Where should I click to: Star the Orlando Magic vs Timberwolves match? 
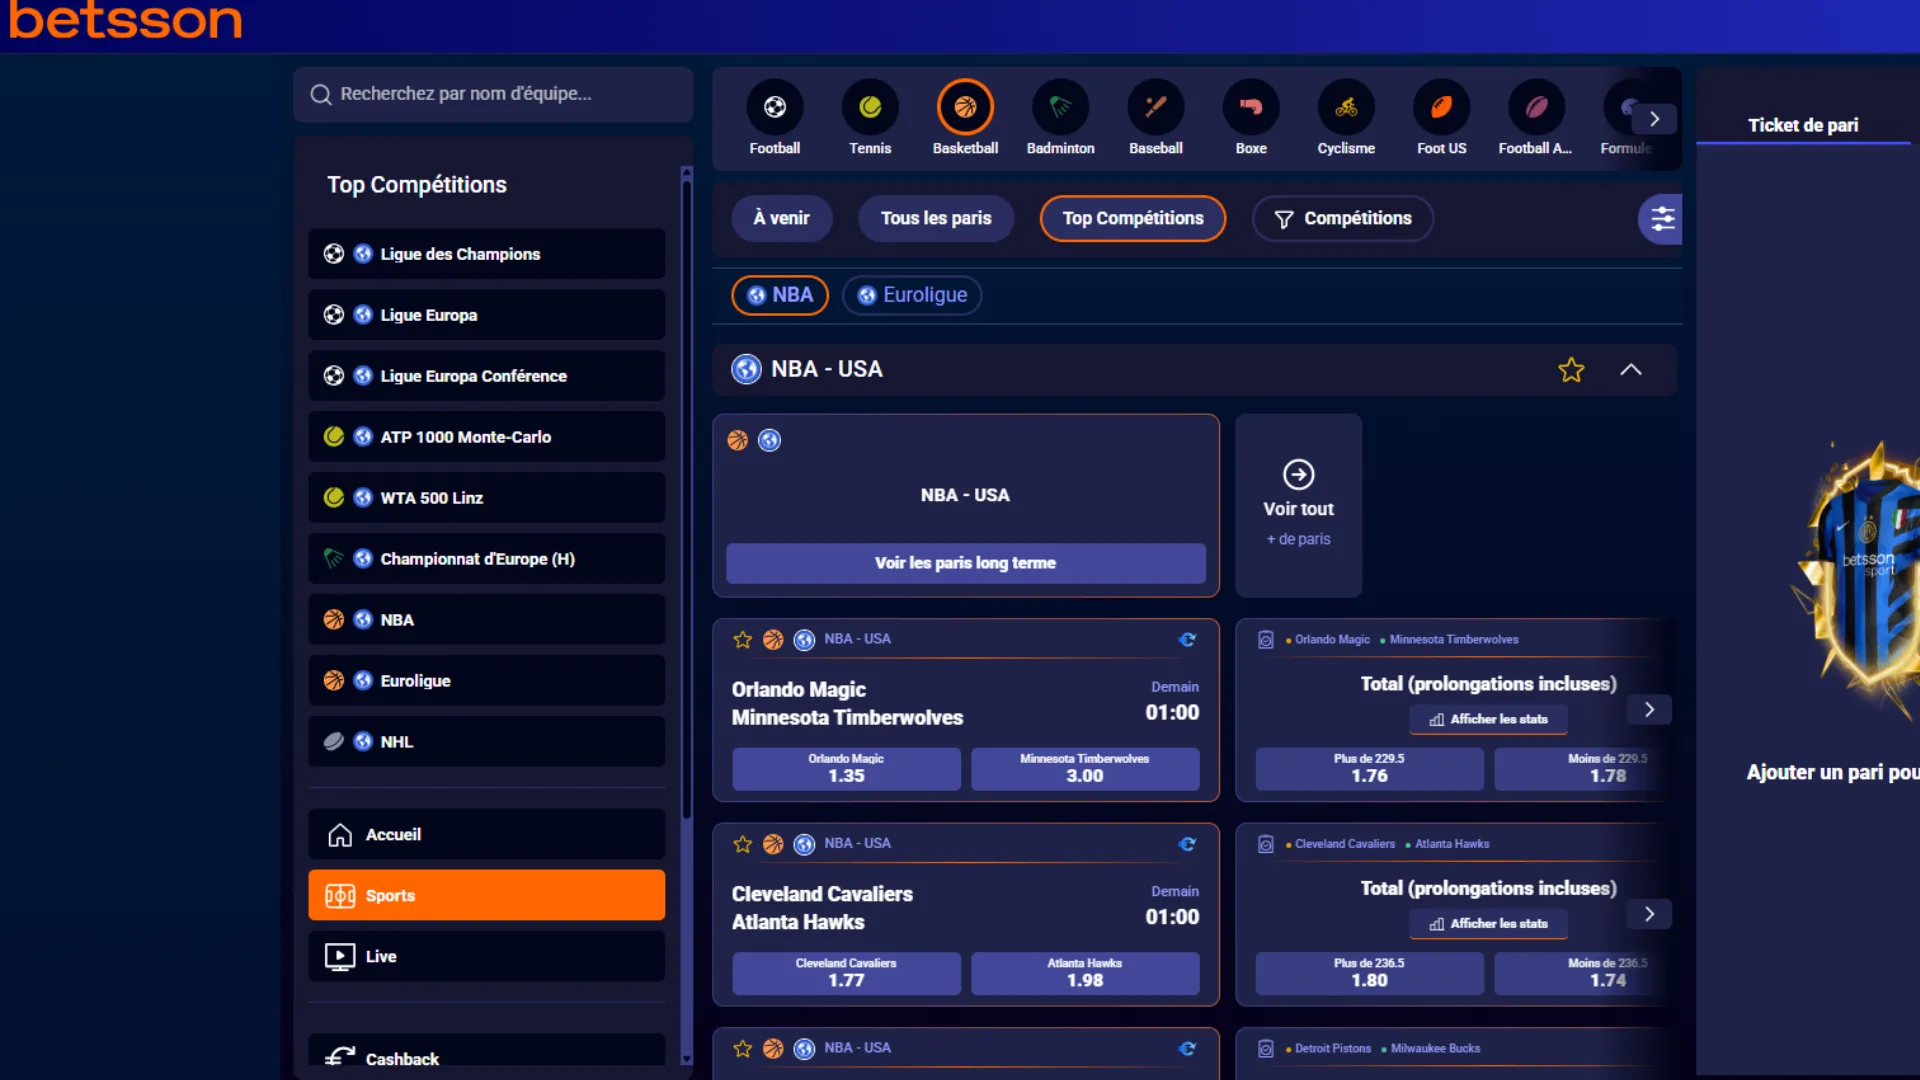(x=742, y=640)
